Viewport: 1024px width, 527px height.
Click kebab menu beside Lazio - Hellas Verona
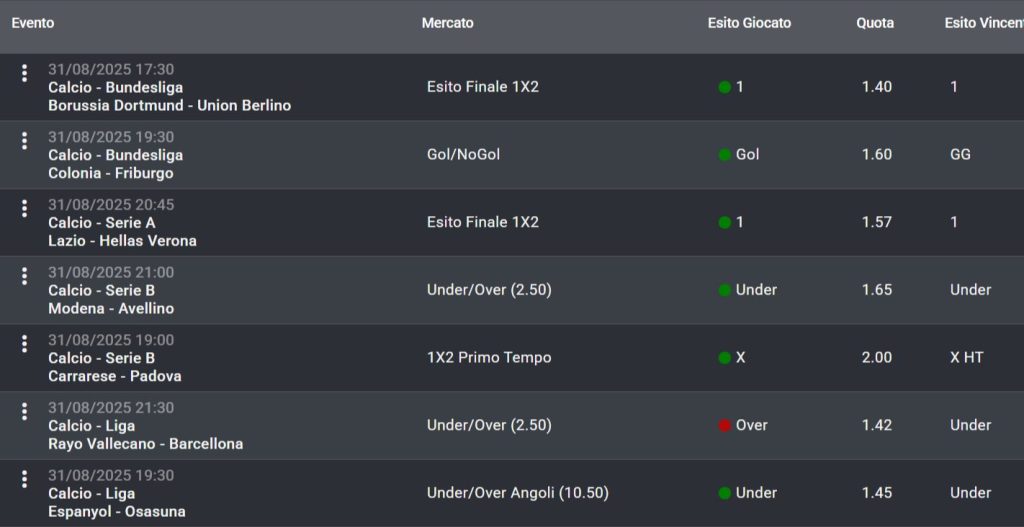pyautogui.click(x=24, y=209)
